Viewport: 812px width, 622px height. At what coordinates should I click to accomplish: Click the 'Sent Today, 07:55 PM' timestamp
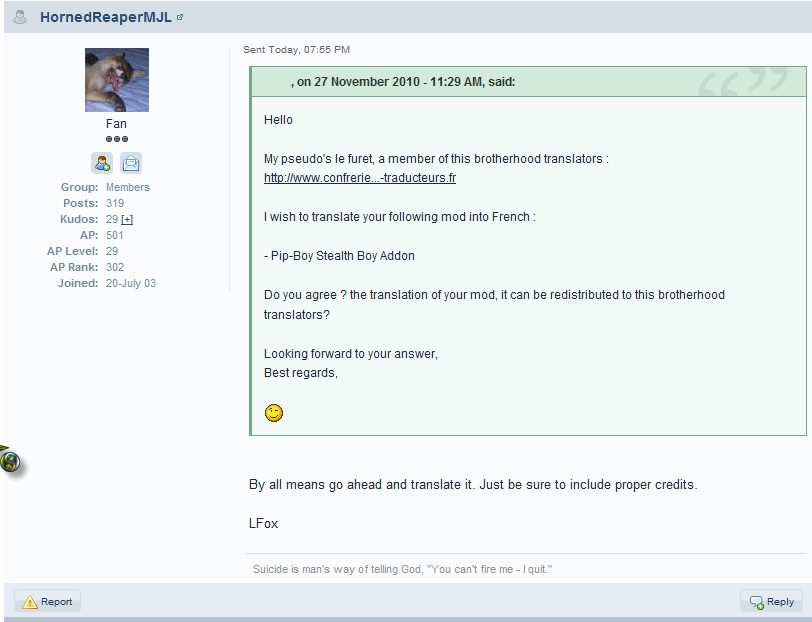click(x=296, y=49)
